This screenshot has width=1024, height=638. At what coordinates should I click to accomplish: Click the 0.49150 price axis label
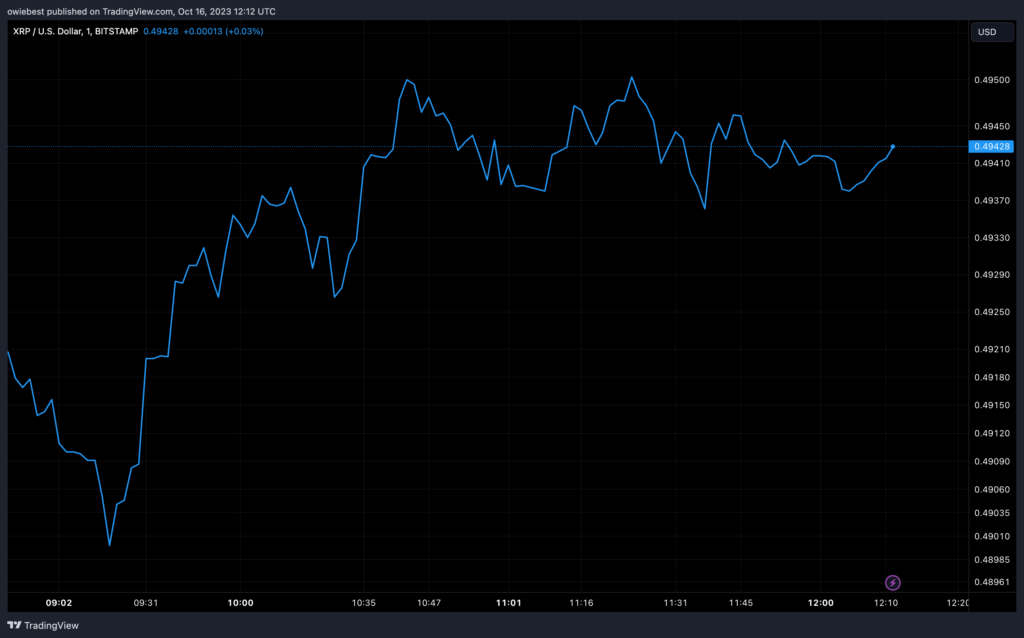pyautogui.click(x=991, y=406)
